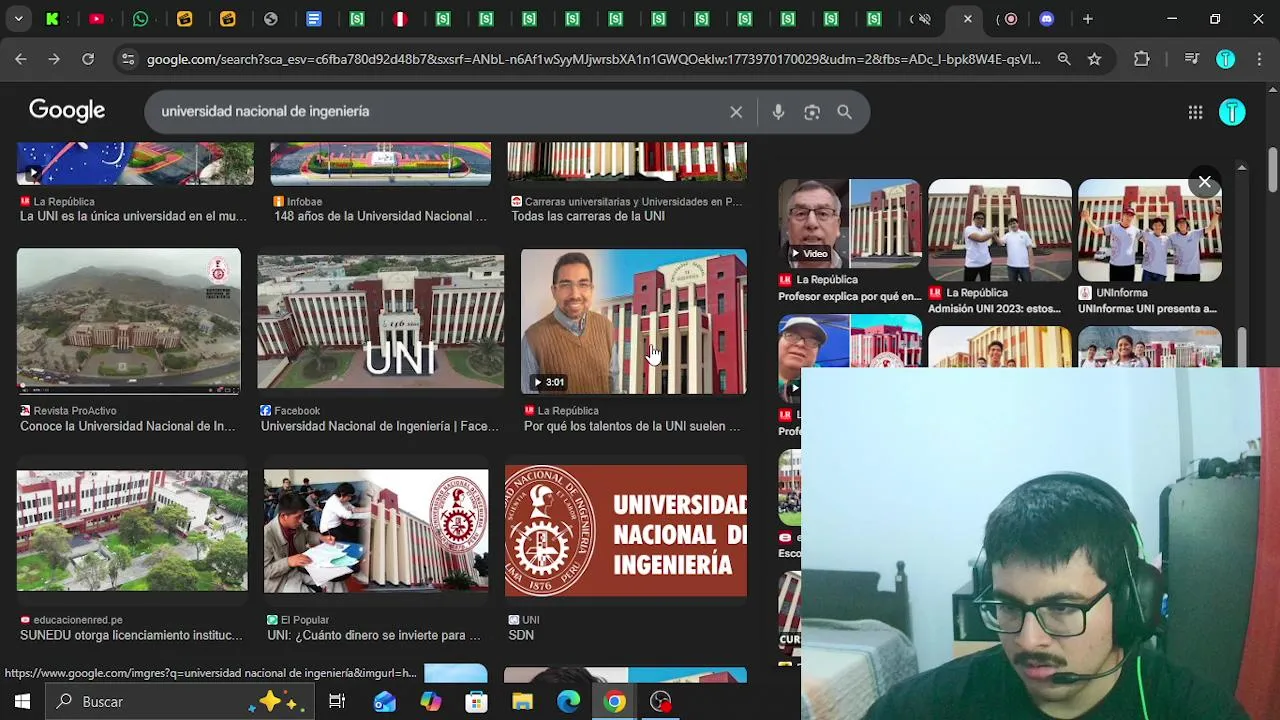Open 'UNI: ¿Cuánto dinero se invierte para' link
Screen dimensions: 1280x720
(x=374, y=635)
